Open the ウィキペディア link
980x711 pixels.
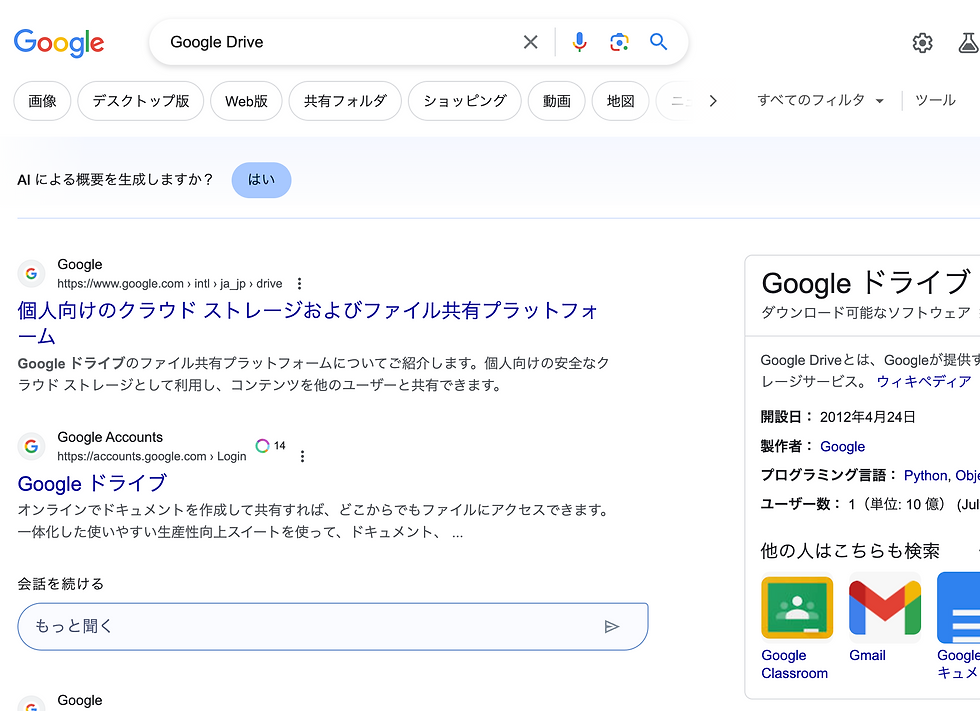924,381
